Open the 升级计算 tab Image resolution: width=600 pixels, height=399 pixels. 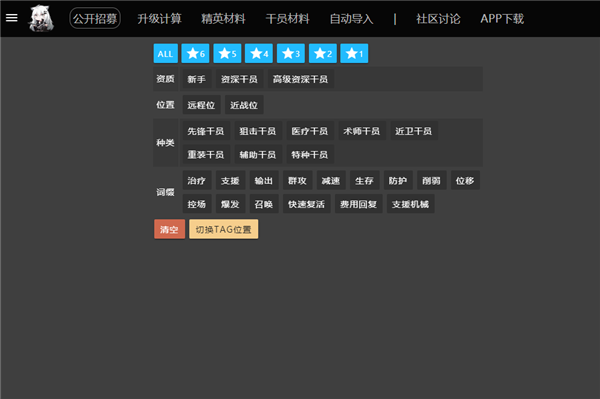coord(159,18)
